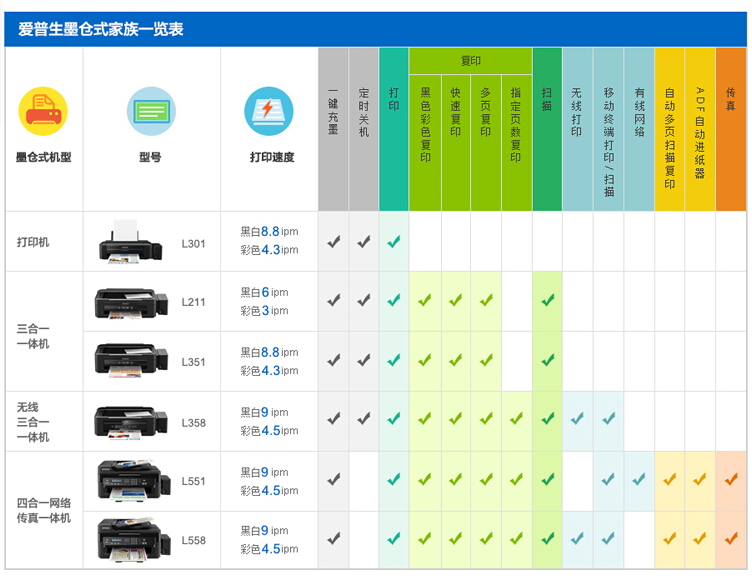Click the L358 移动终端打印 checkmark
Viewport: 752px width, 582px height.
pos(609,419)
